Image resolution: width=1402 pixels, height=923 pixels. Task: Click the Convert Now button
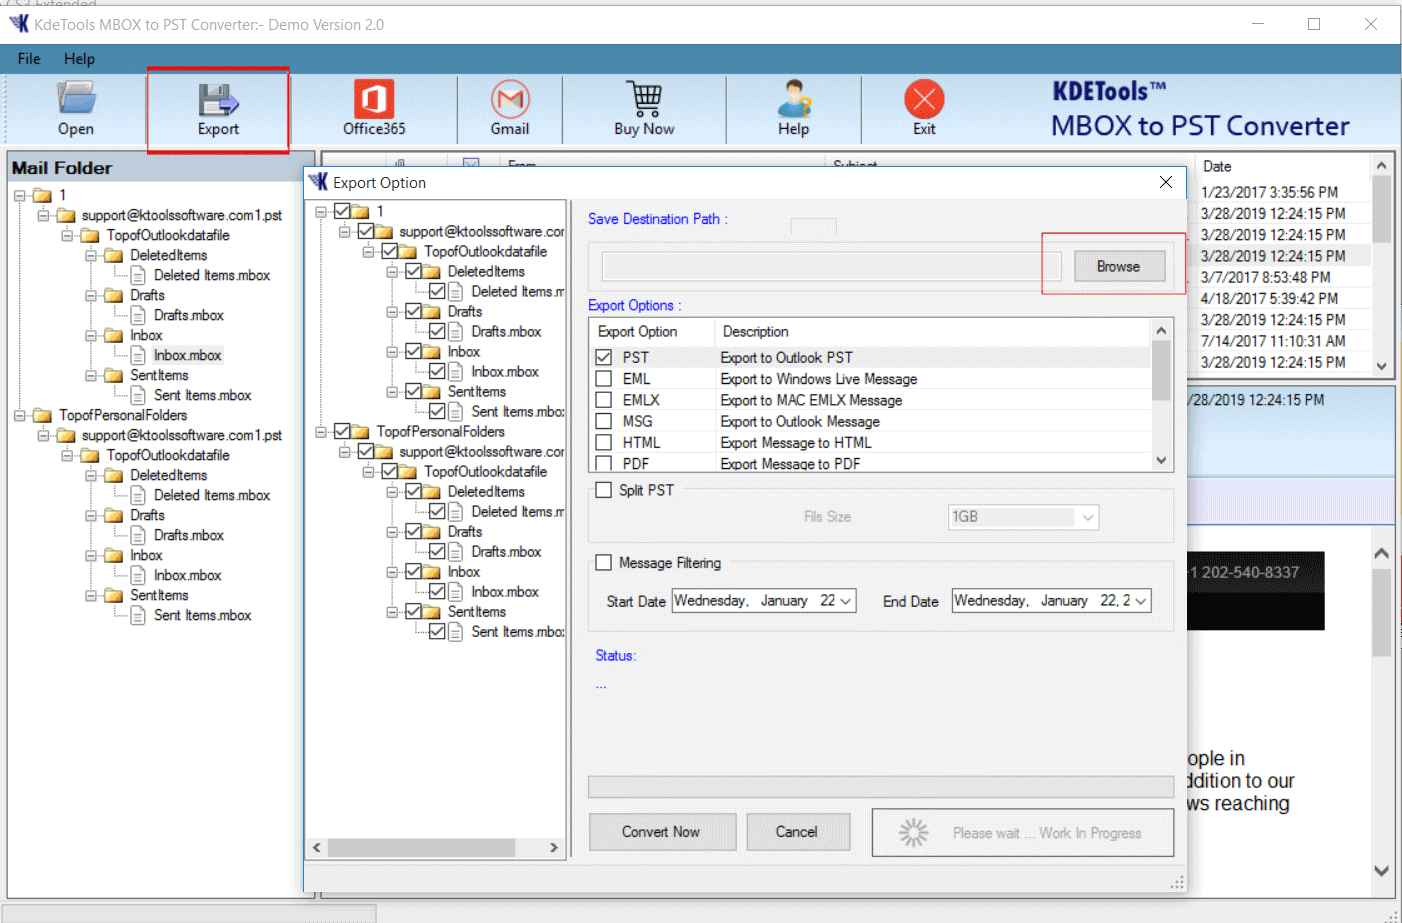[x=661, y=832]
